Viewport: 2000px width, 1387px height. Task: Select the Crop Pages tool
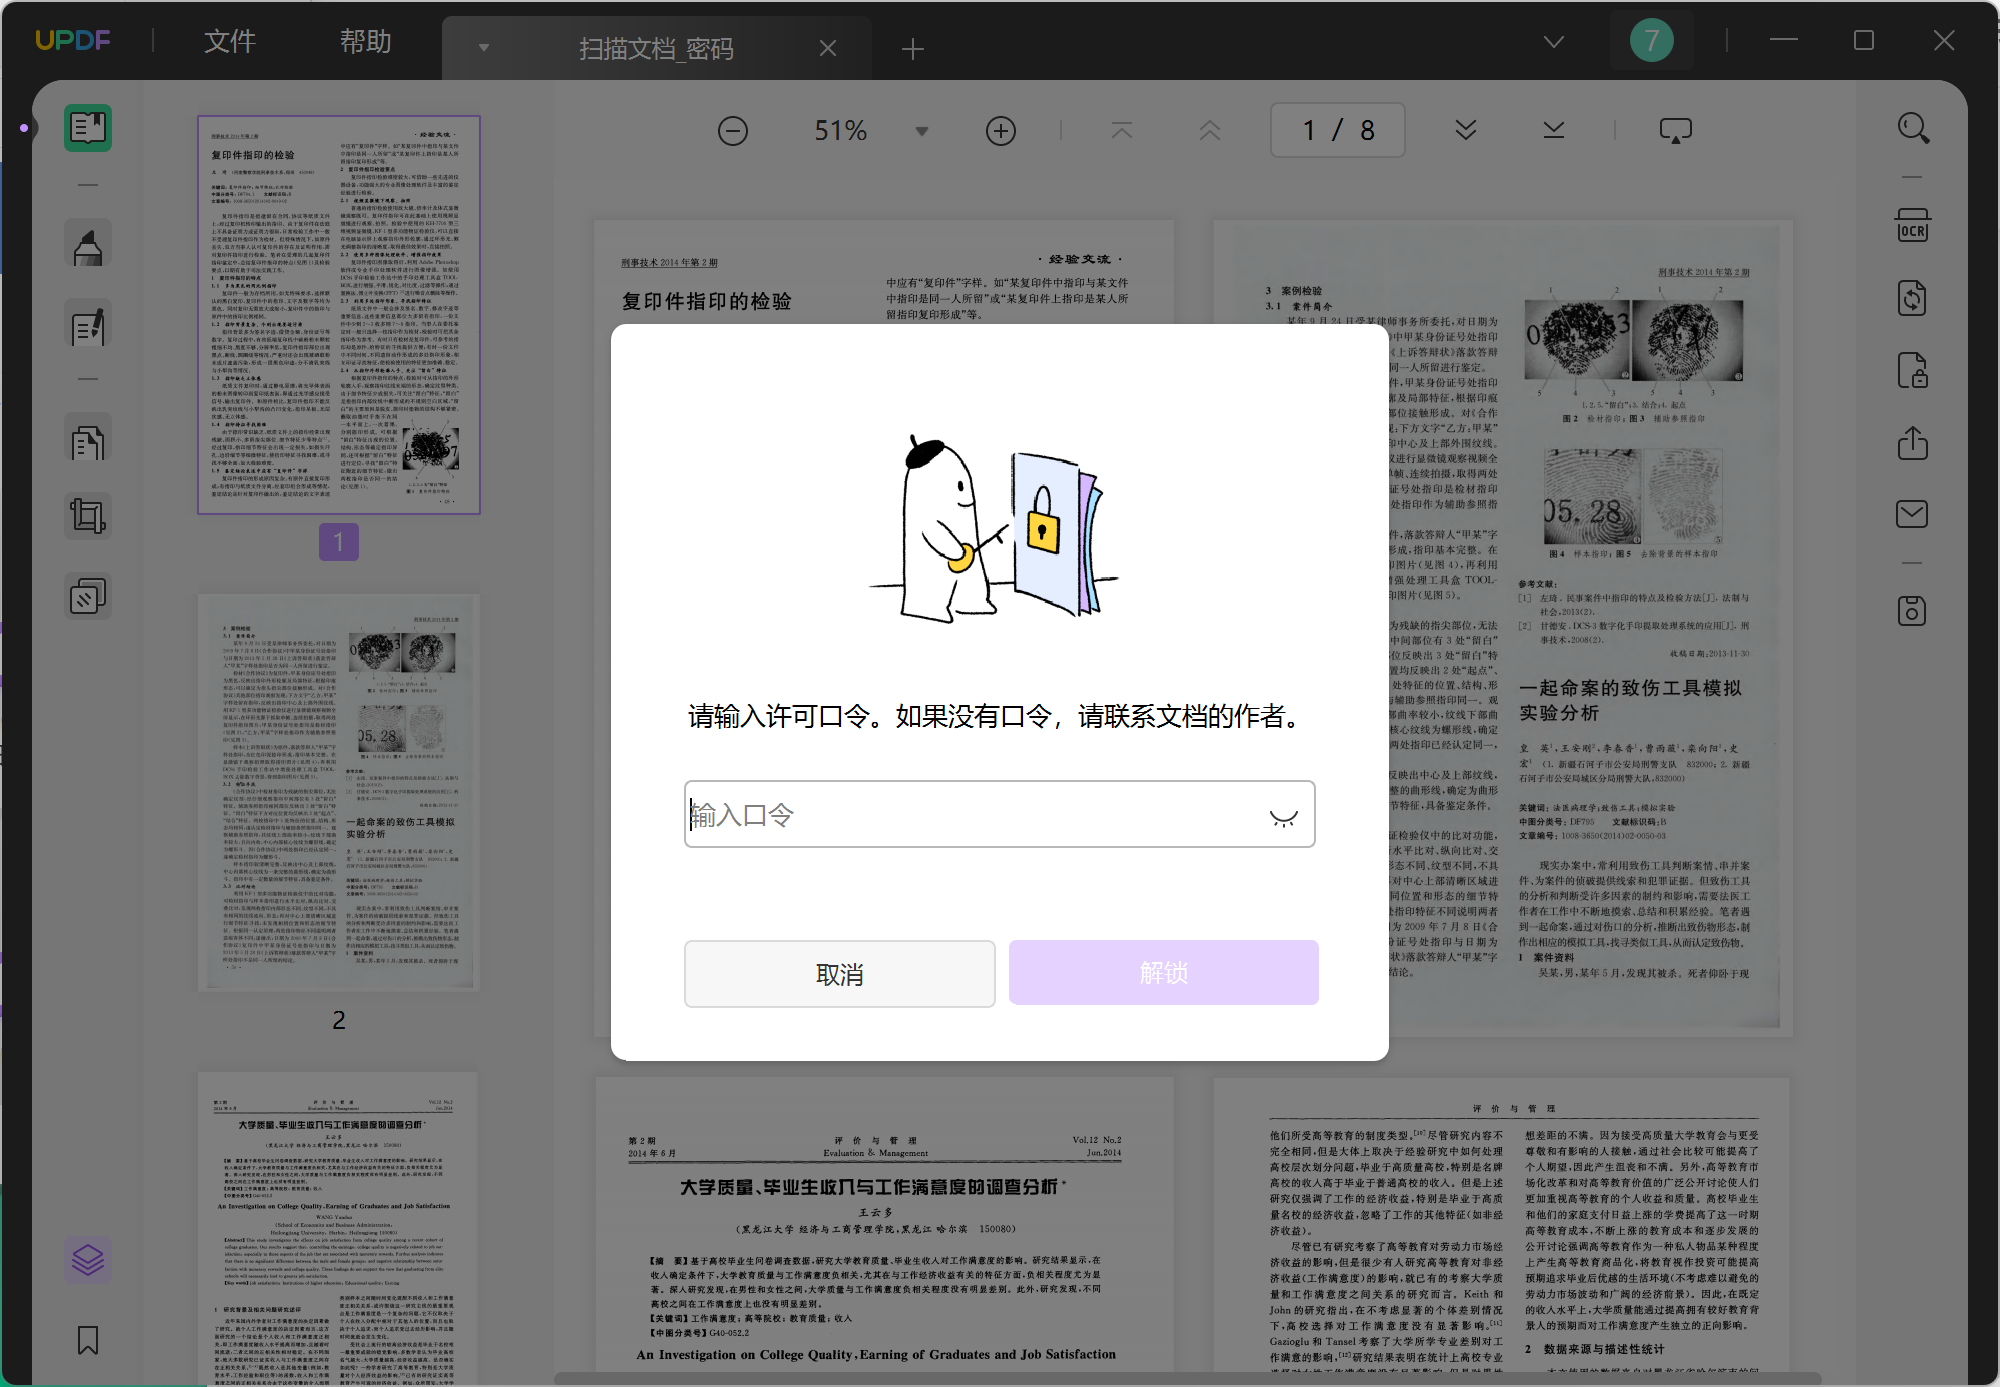[88, 516]
